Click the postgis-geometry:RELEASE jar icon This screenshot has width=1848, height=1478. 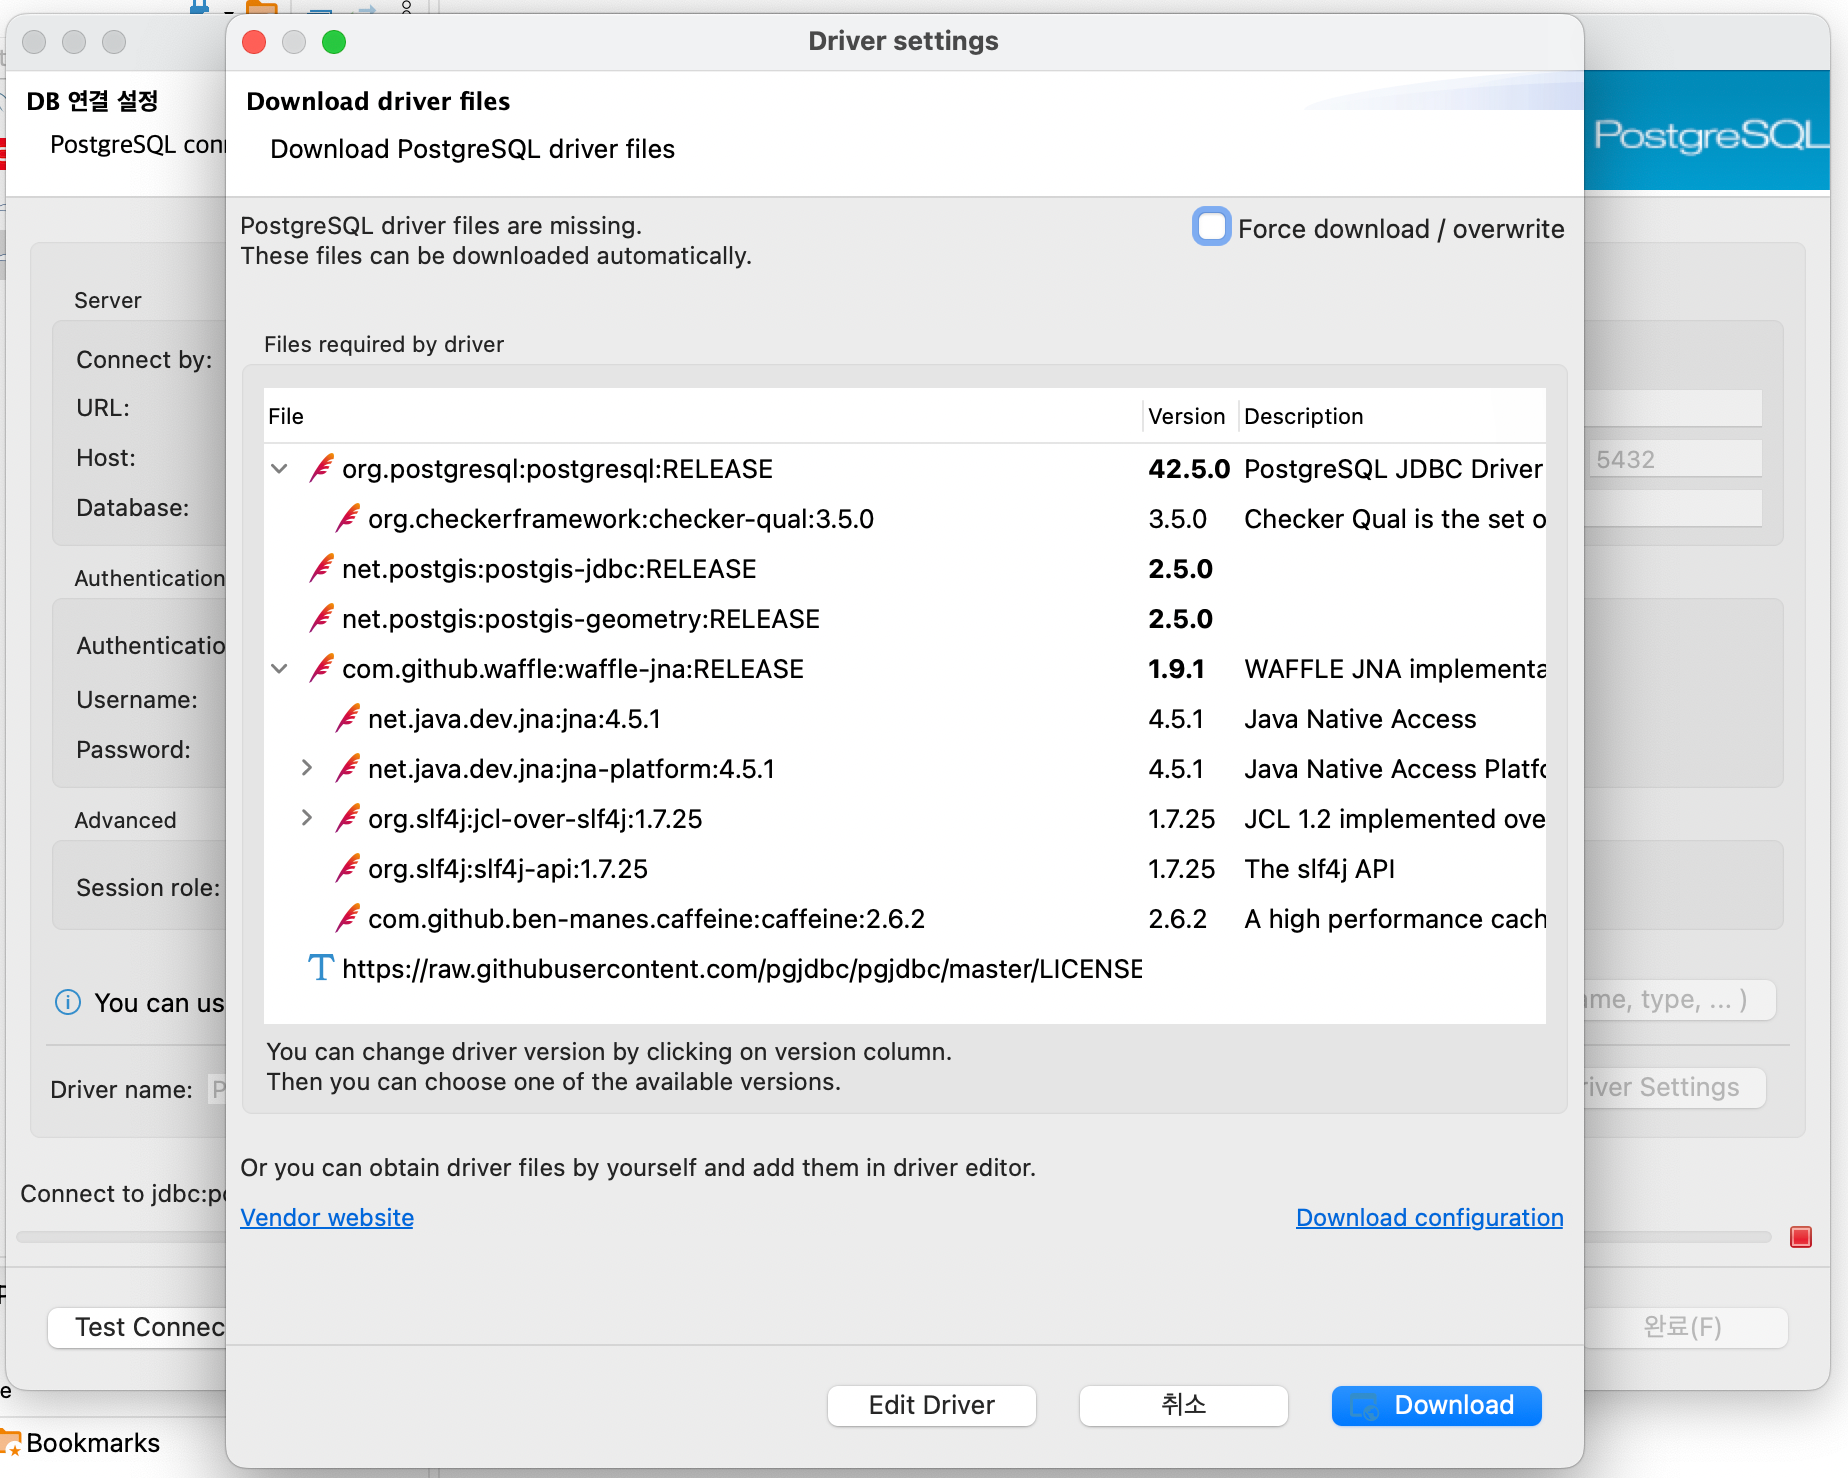pos(321,618)
